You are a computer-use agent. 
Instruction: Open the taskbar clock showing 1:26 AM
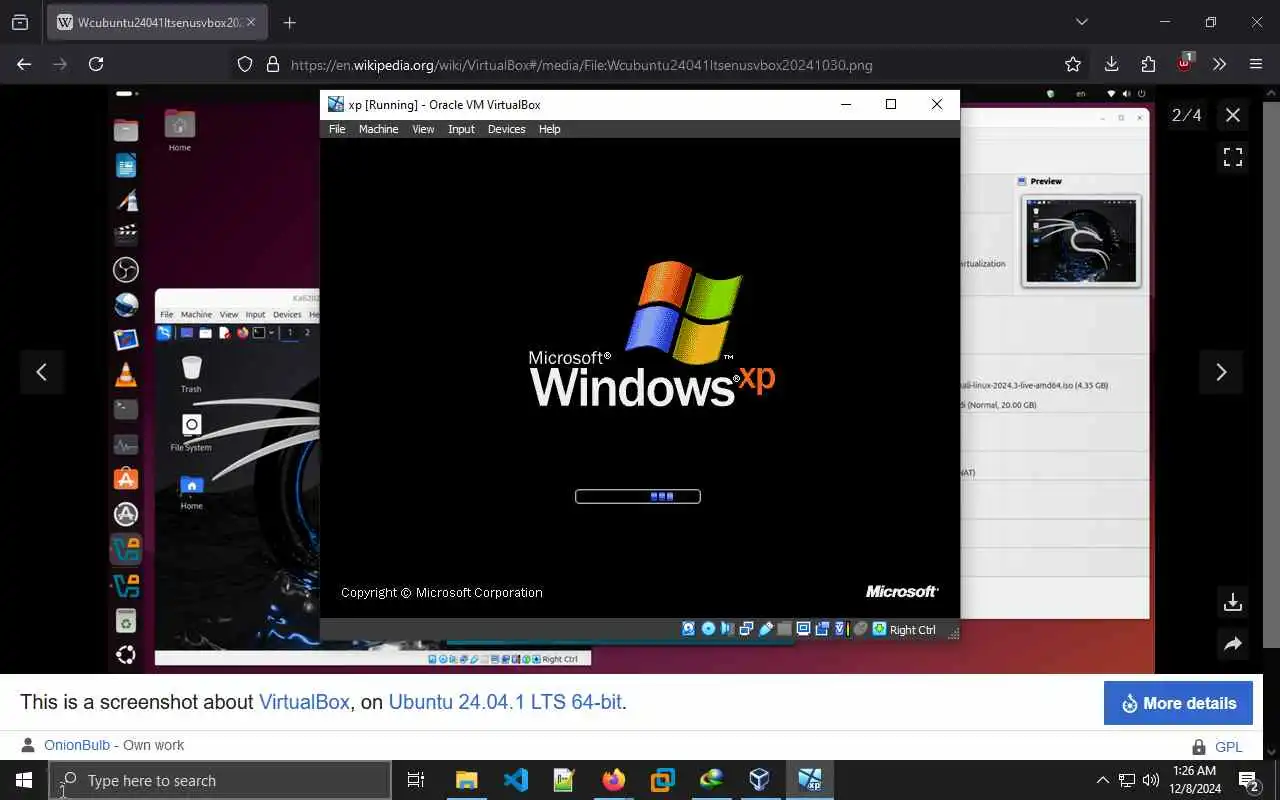coord(1196,780)
